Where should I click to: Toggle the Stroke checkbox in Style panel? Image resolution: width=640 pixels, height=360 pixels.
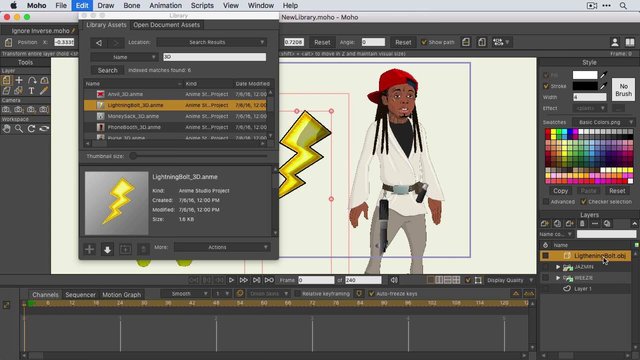[x=546, y=86]
